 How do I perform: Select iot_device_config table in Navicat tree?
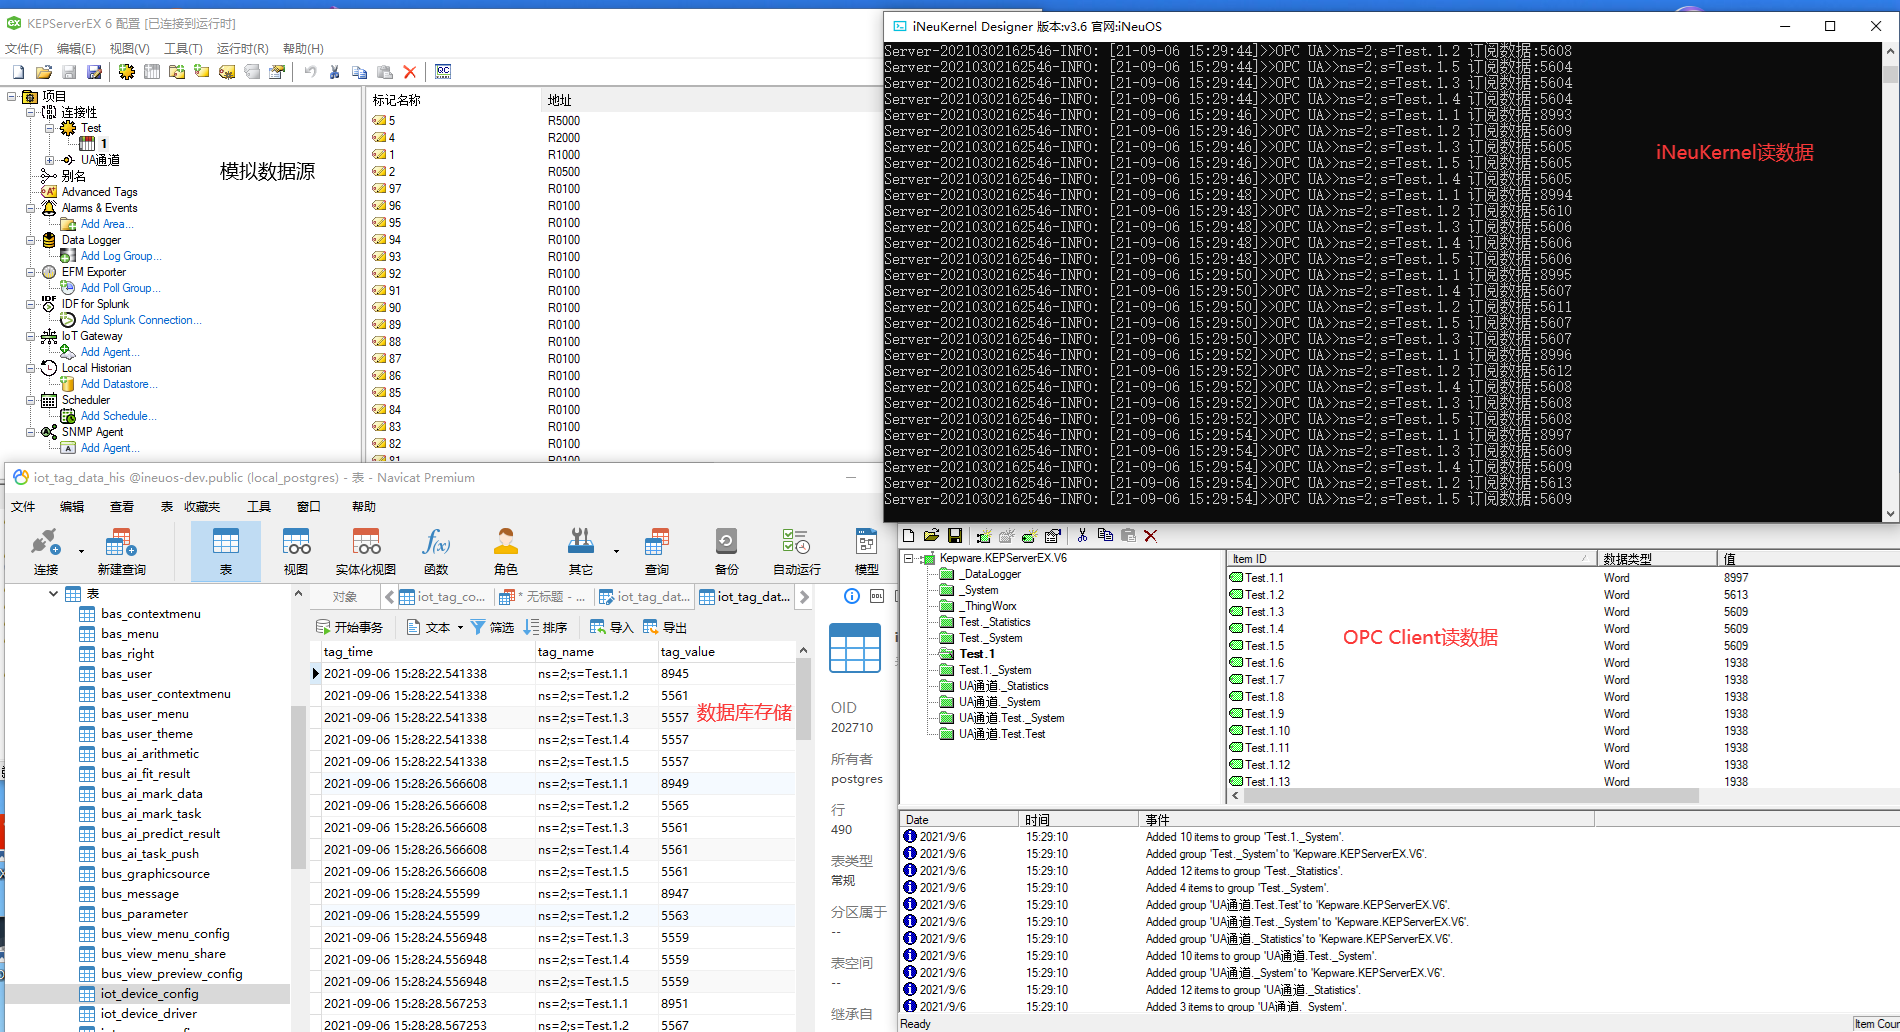(x=149, y=994)
